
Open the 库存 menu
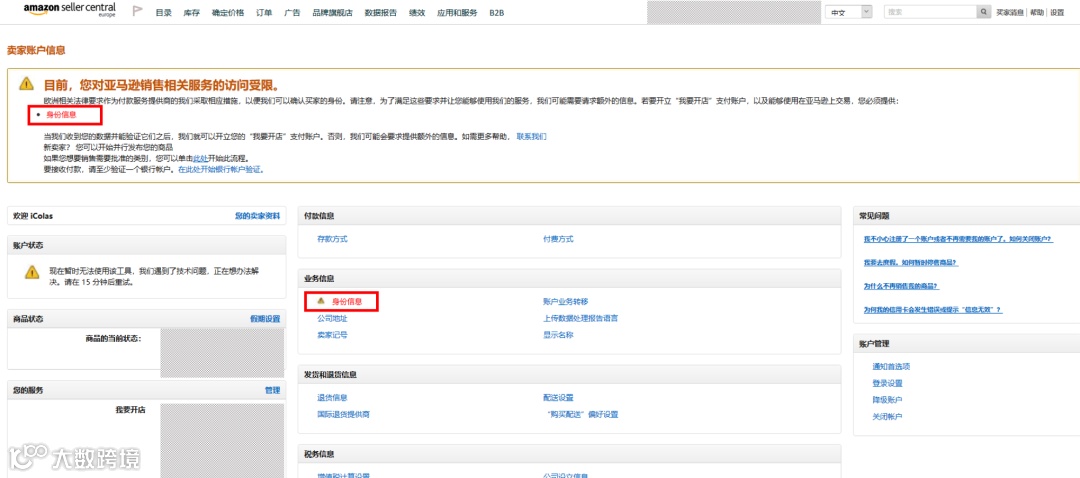coord(191,12)
